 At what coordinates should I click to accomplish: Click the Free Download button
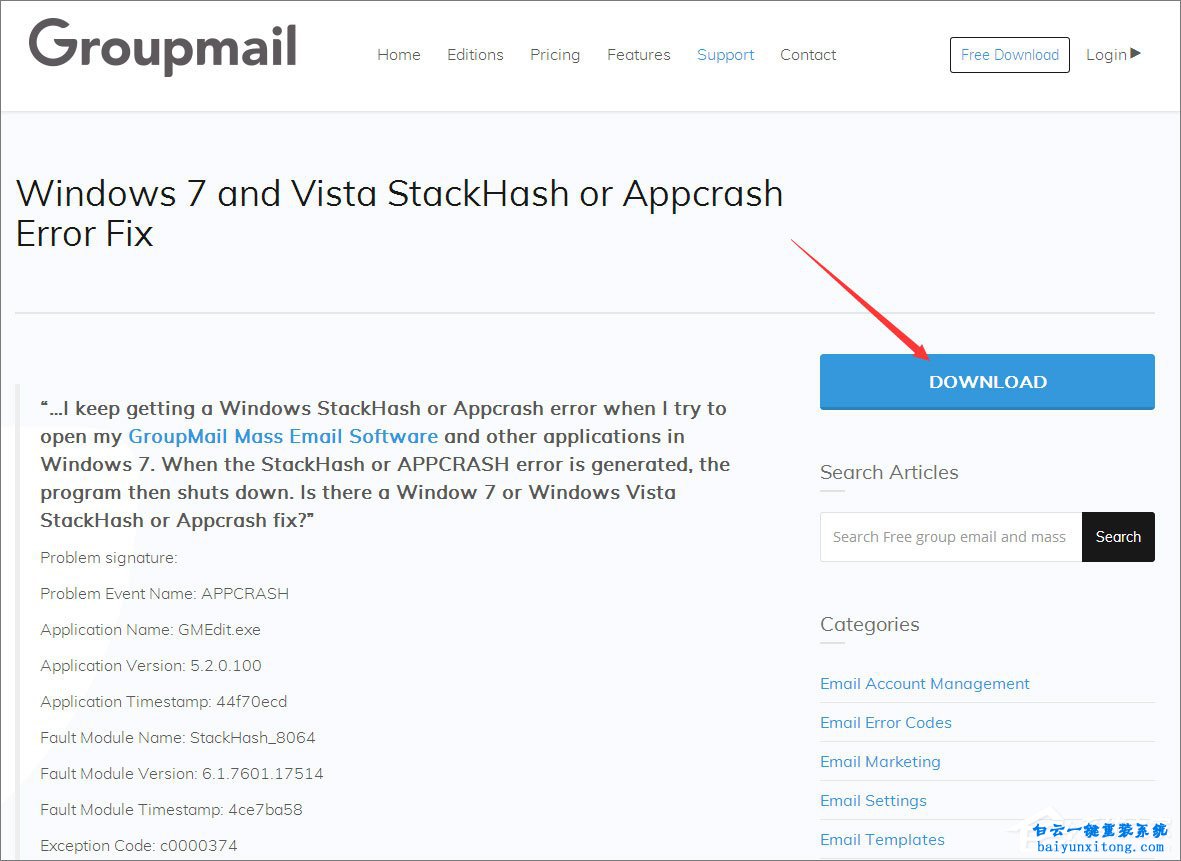[x=1009, y=55]
